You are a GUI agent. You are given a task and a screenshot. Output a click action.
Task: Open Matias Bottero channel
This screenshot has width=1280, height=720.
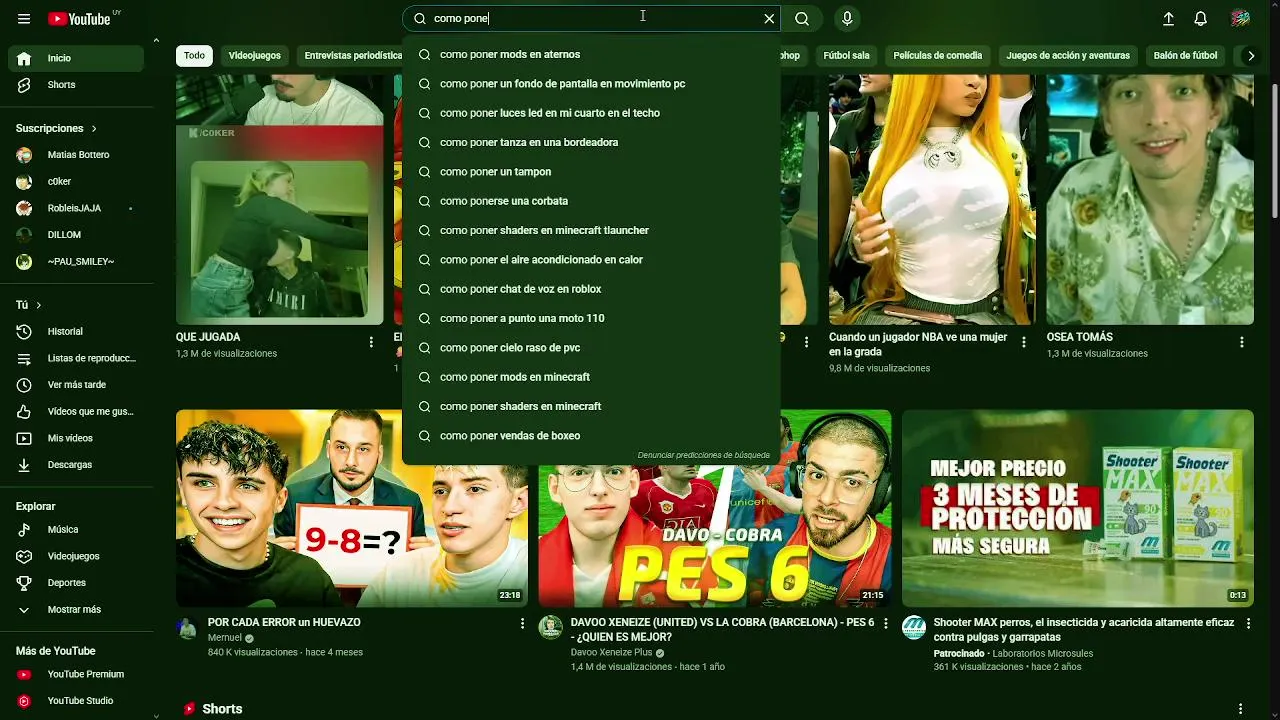76,155
